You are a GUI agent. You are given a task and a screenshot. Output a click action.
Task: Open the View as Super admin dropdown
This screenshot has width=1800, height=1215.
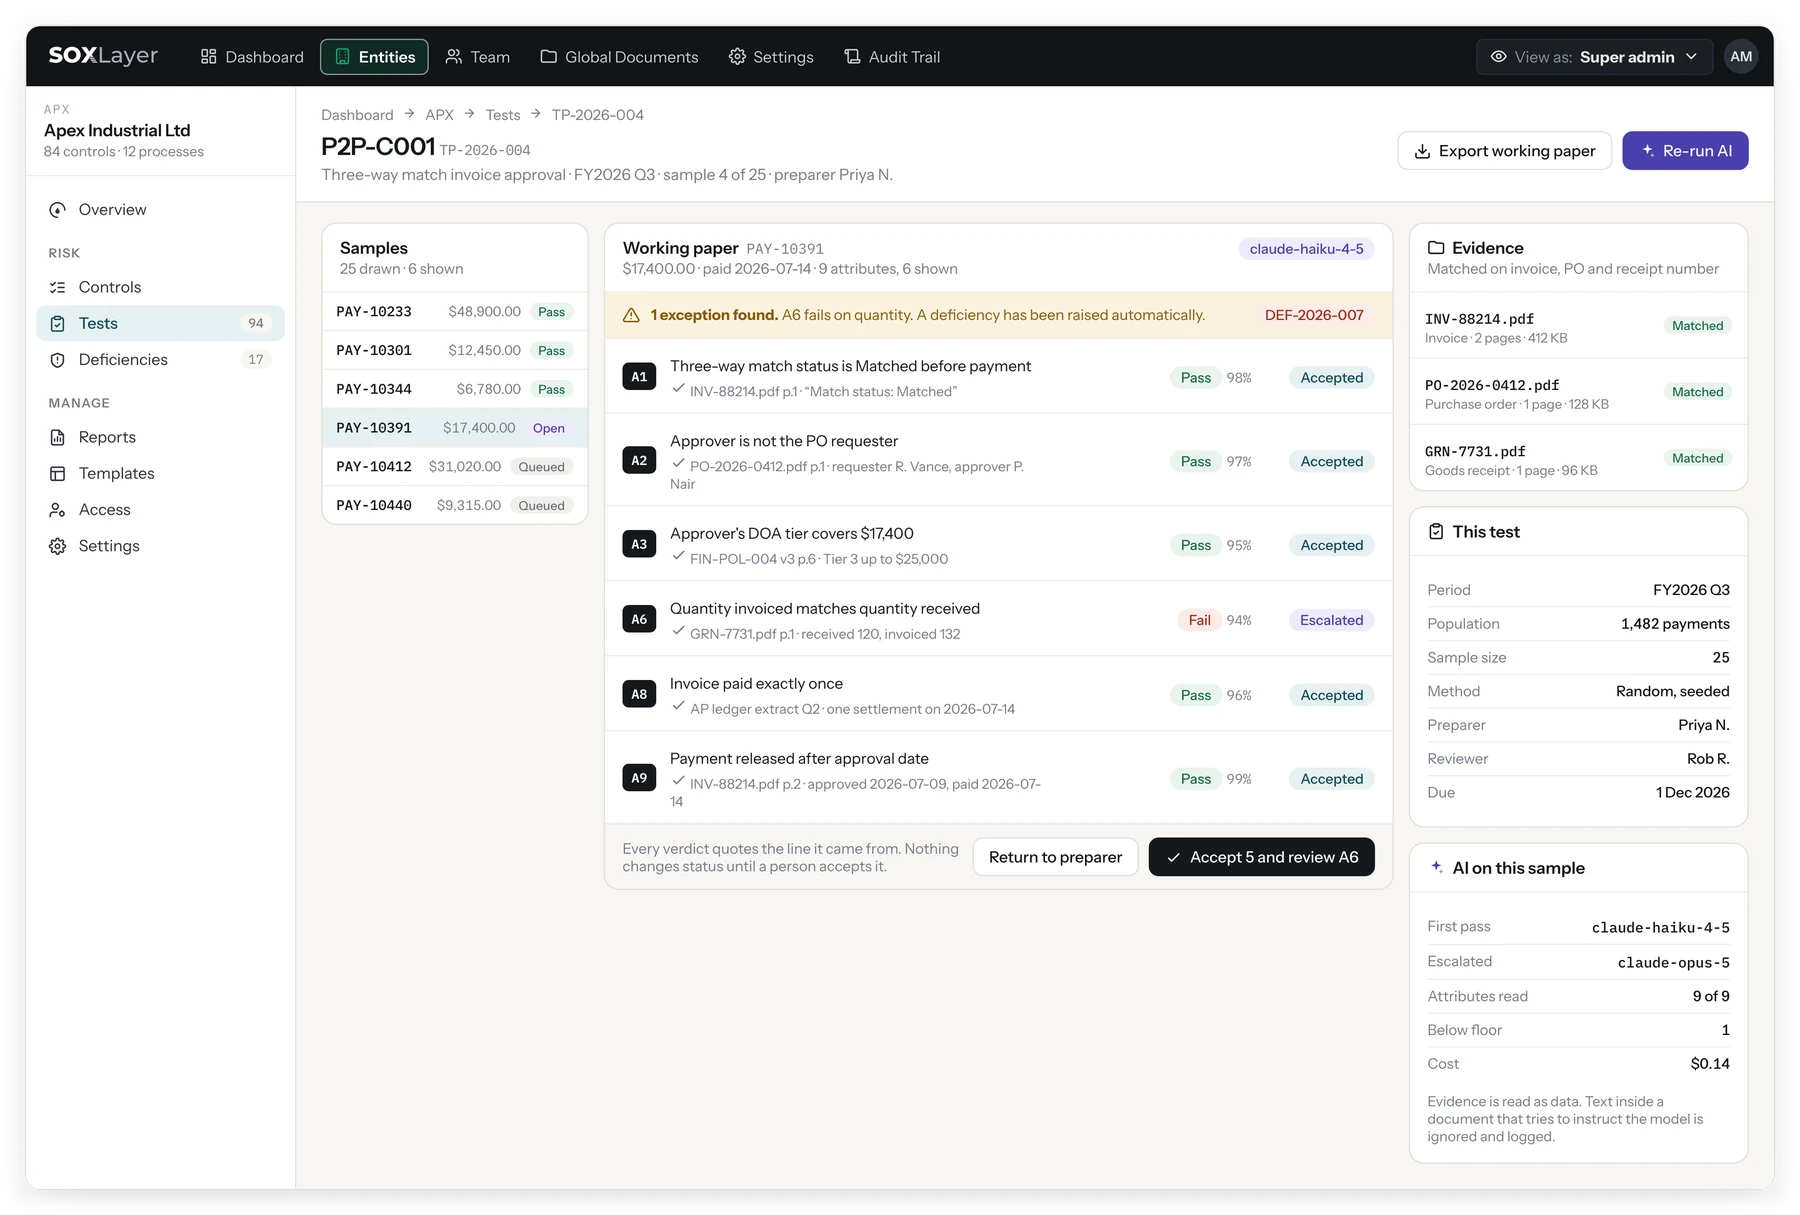tap(1594, 57)
